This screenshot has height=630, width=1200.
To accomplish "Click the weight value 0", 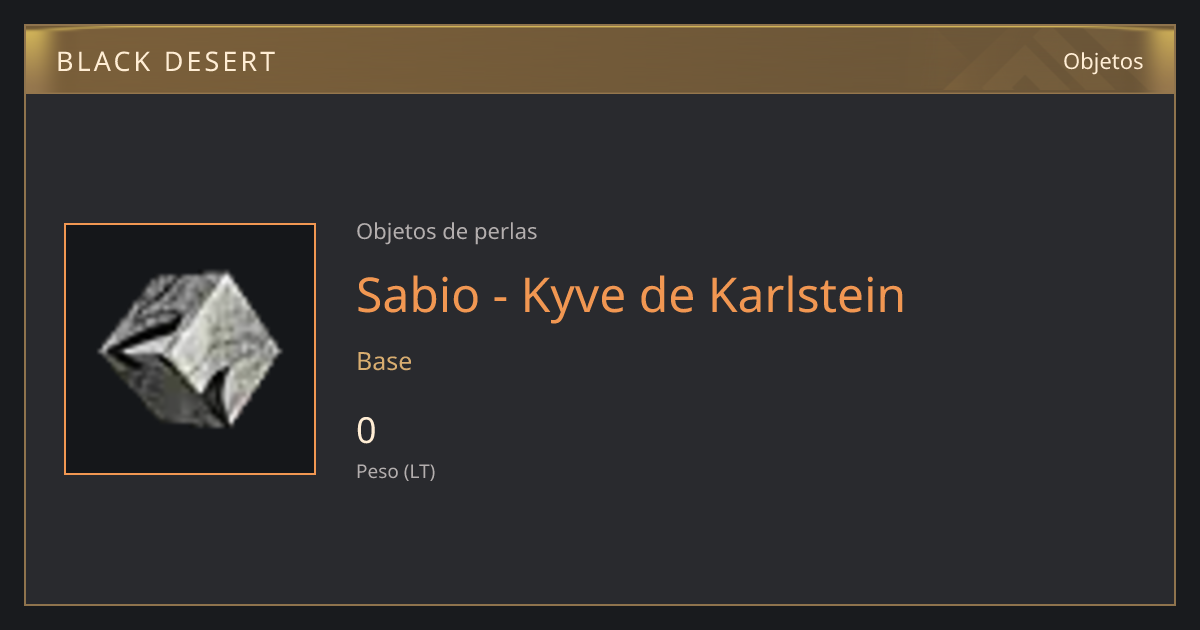I will click(x=367, y=431).
